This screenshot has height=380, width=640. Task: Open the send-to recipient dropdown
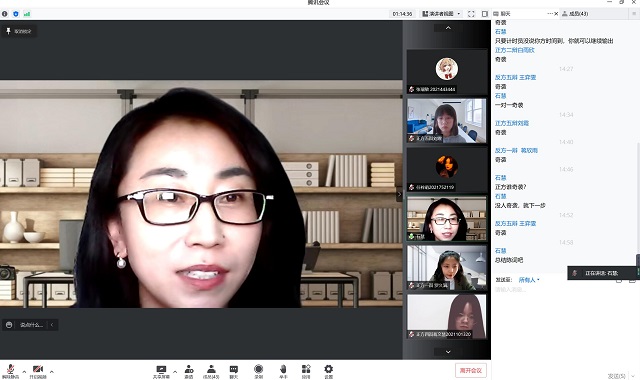pos(529,280)
